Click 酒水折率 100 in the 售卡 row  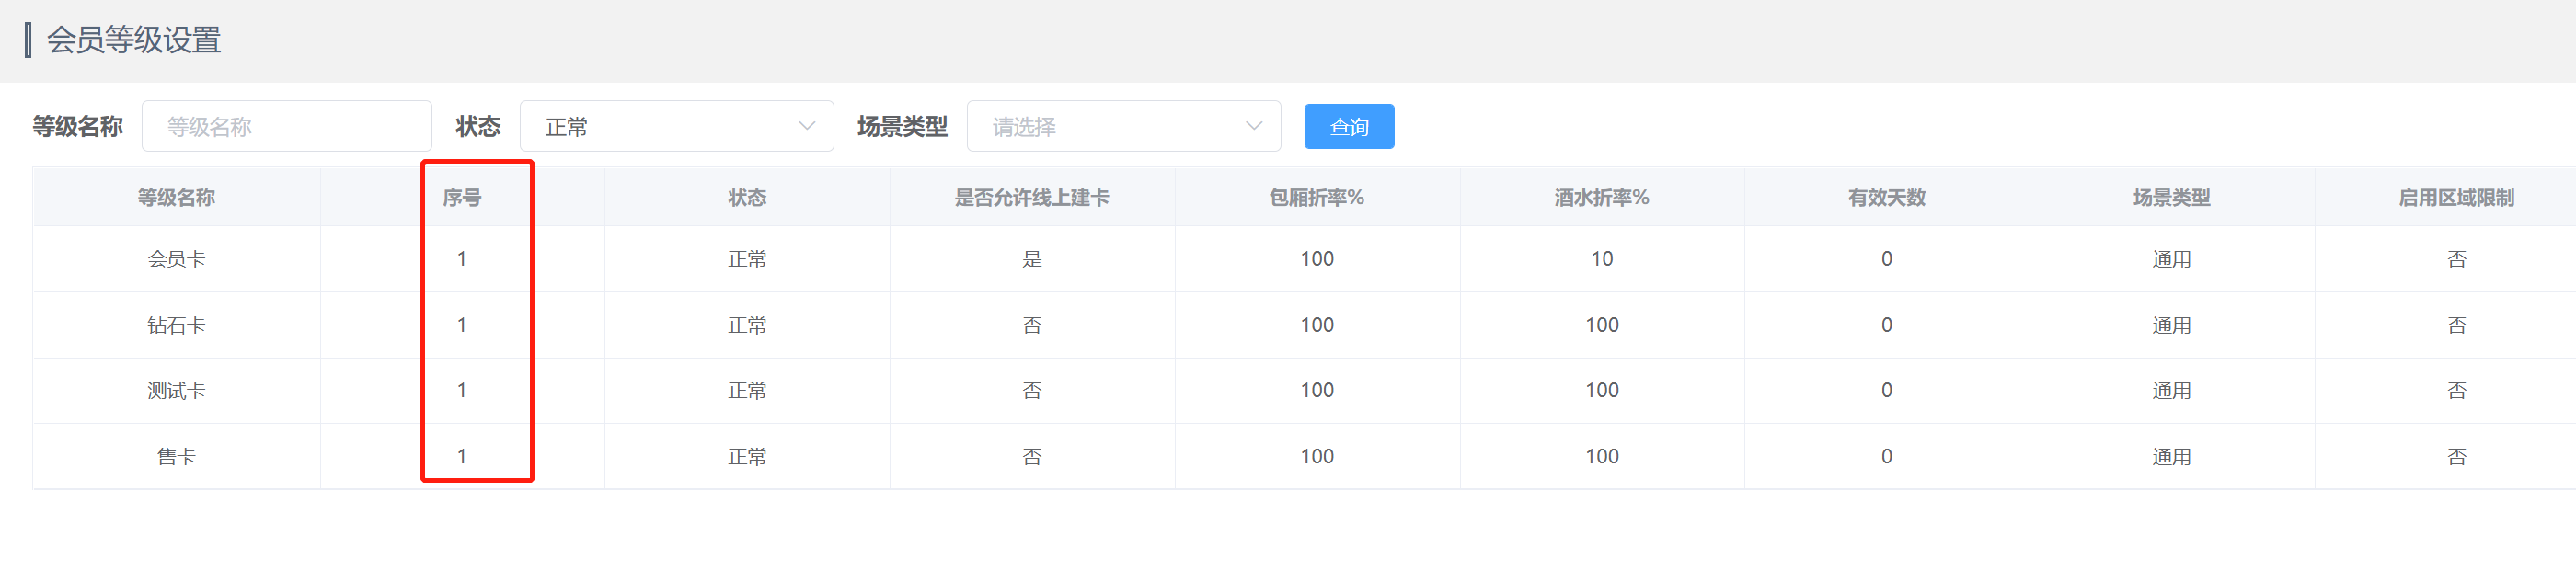pyautogui.click(x=1602, y=456)
